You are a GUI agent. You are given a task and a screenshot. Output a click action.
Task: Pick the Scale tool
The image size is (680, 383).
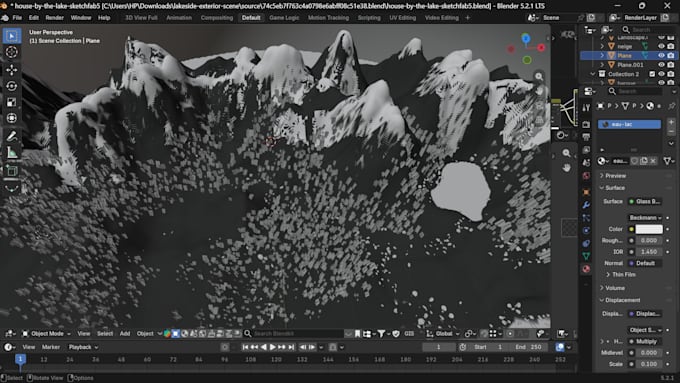click(12, 102)
